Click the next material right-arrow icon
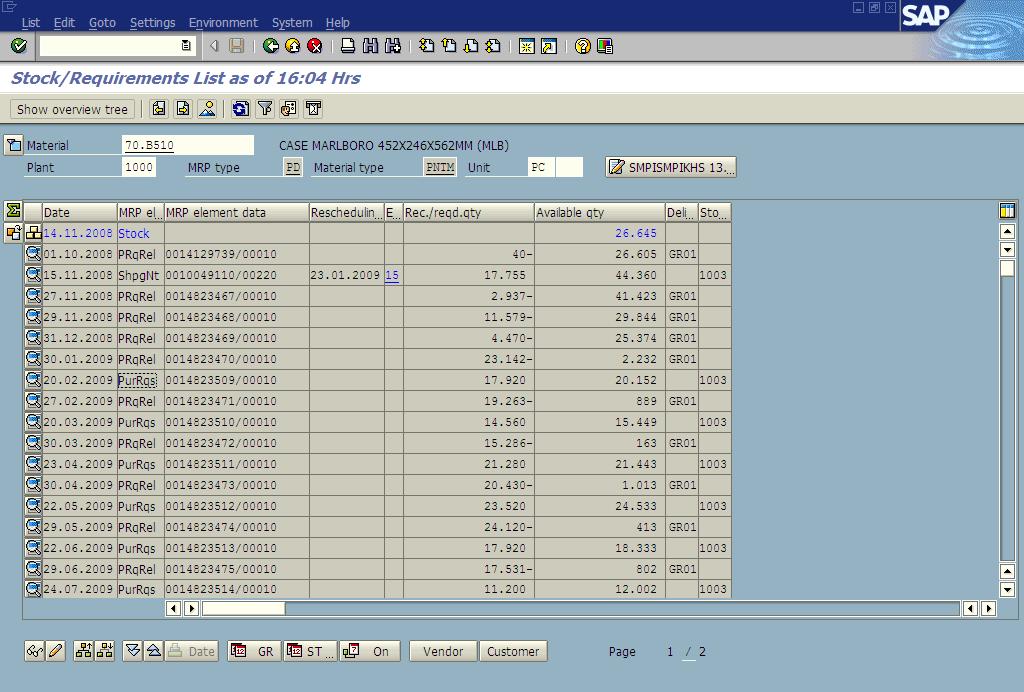The width and height of the screenshot is (1024, 692). coord(183,108)
